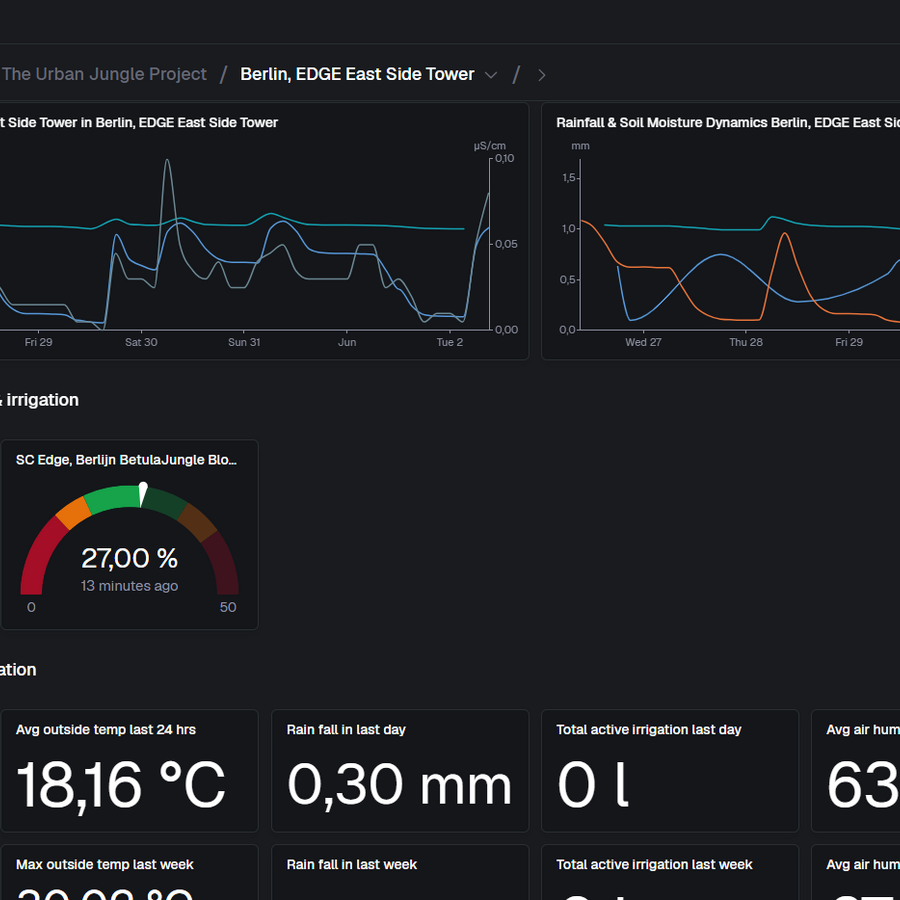Select Berlin, EDGE East Side Tower breadcrumb

(x=357, y=74)
